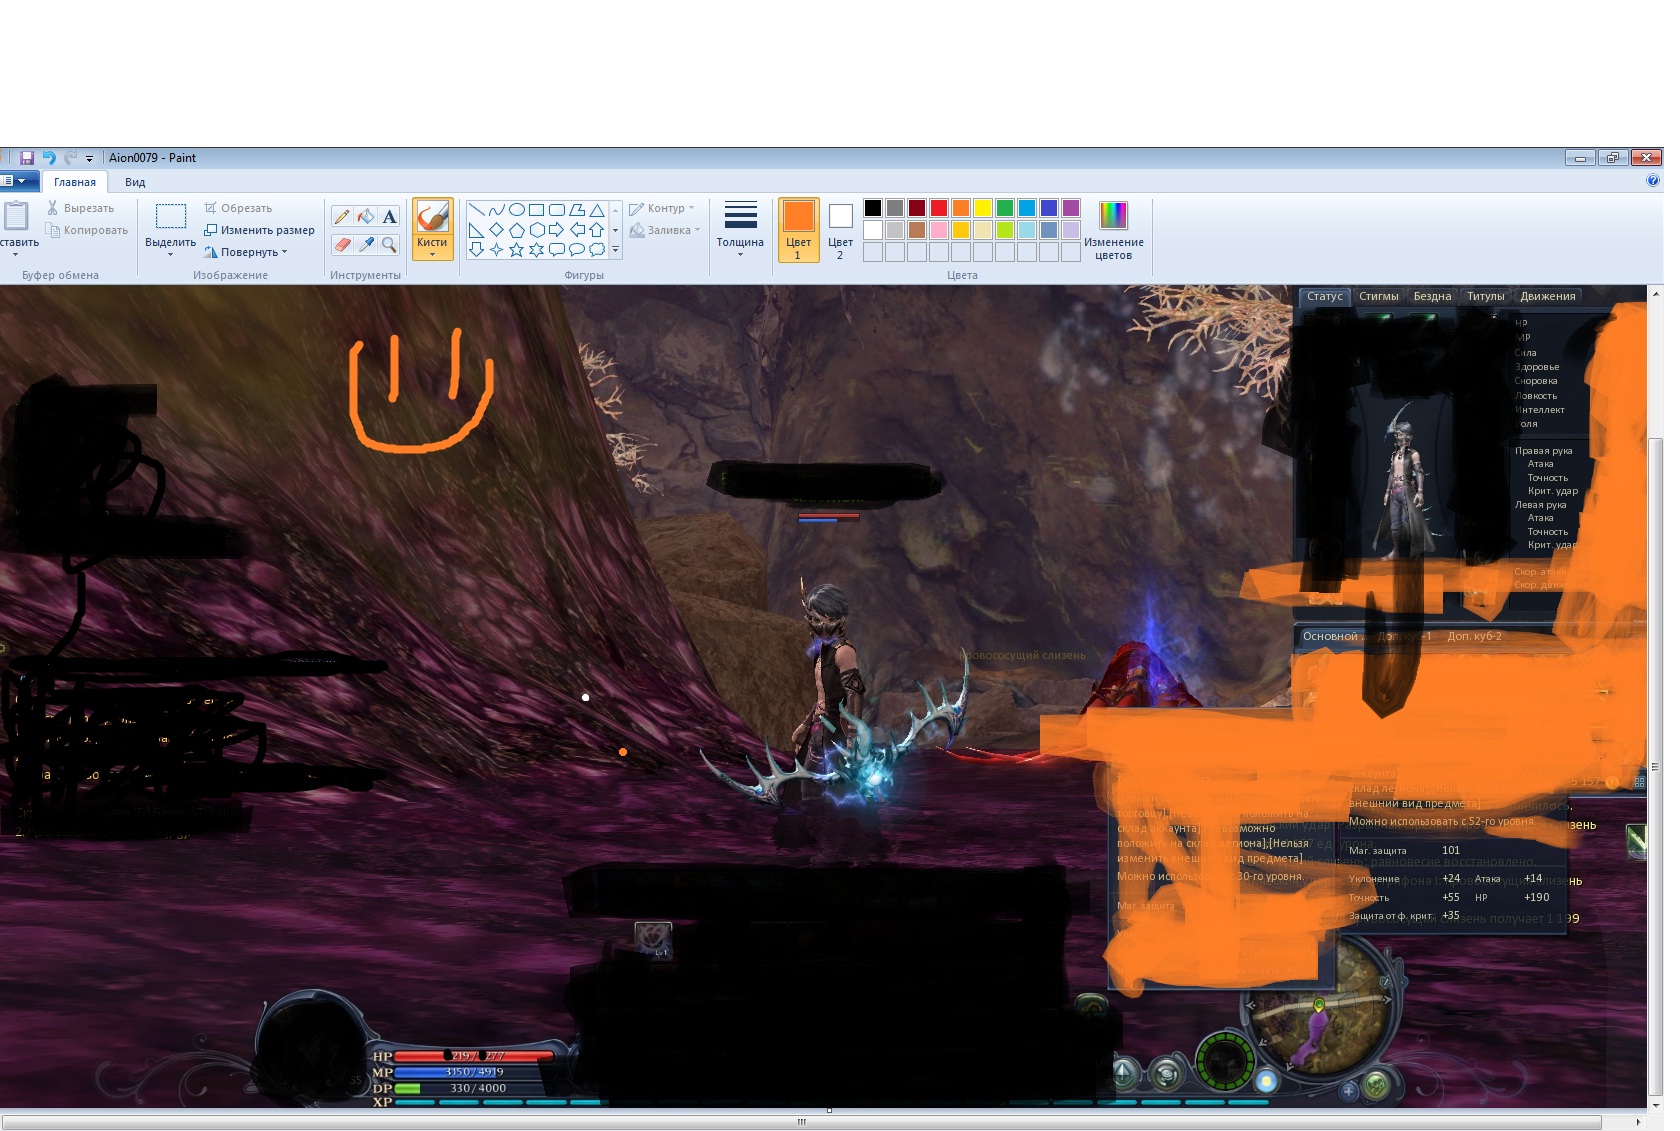This screenshot has height=1131, width=1680.
Task: Open Paint help with the question mark icon
Action: pos(1652,181)
